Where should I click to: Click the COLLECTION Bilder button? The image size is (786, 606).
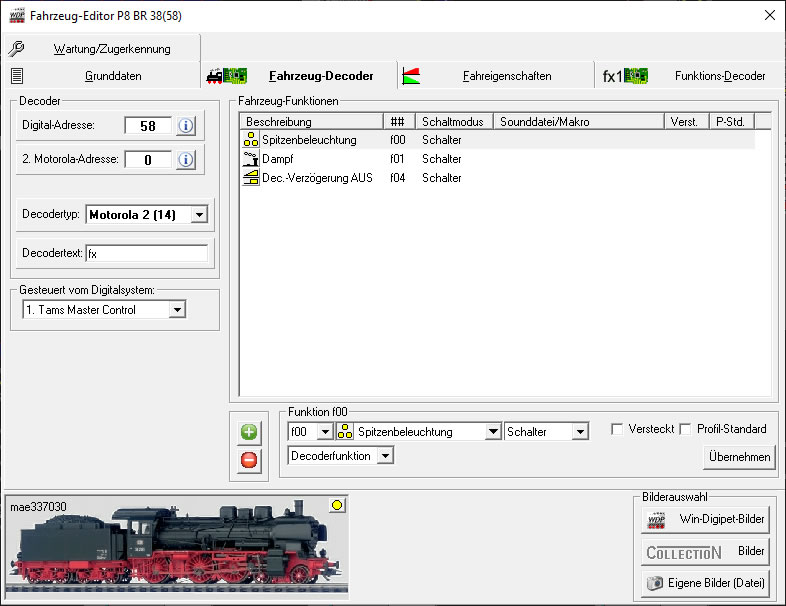706,552
